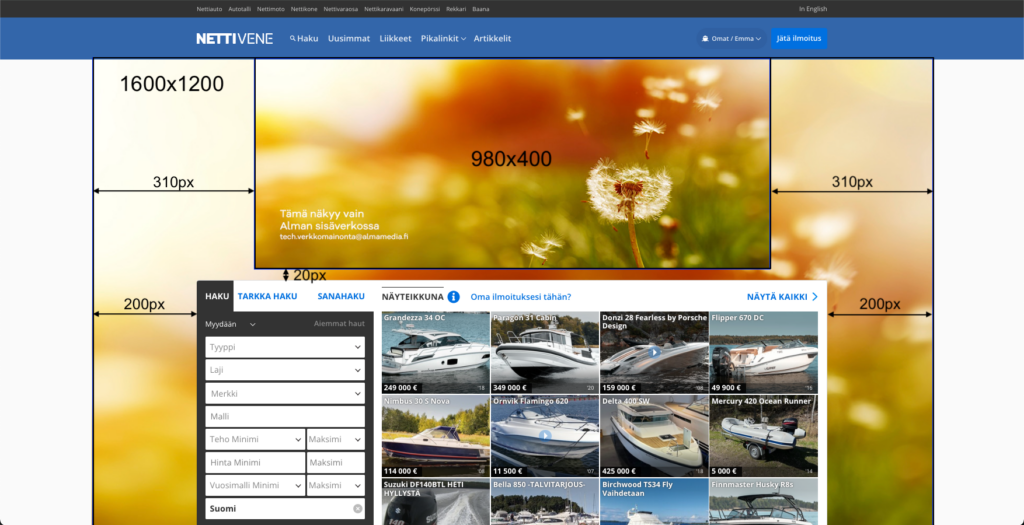Open the Omat / Emma user menu
Viewport: 1024px width, 525px height.
pos(731,39)
